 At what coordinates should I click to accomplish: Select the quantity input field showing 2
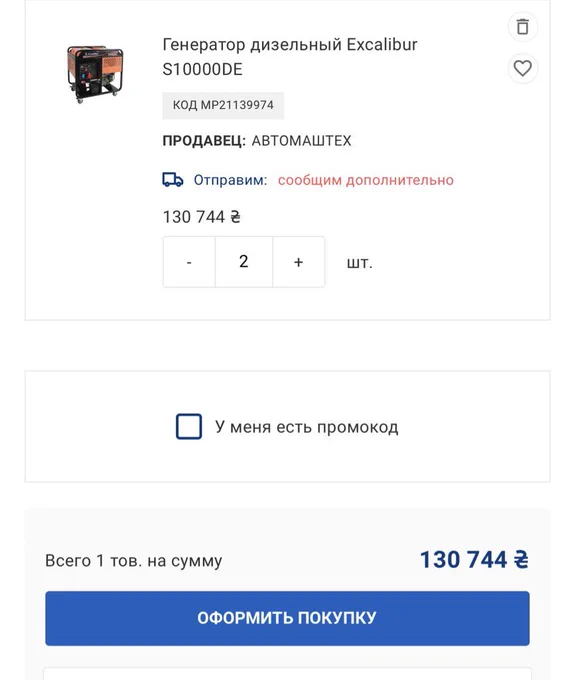pos(244,262)
